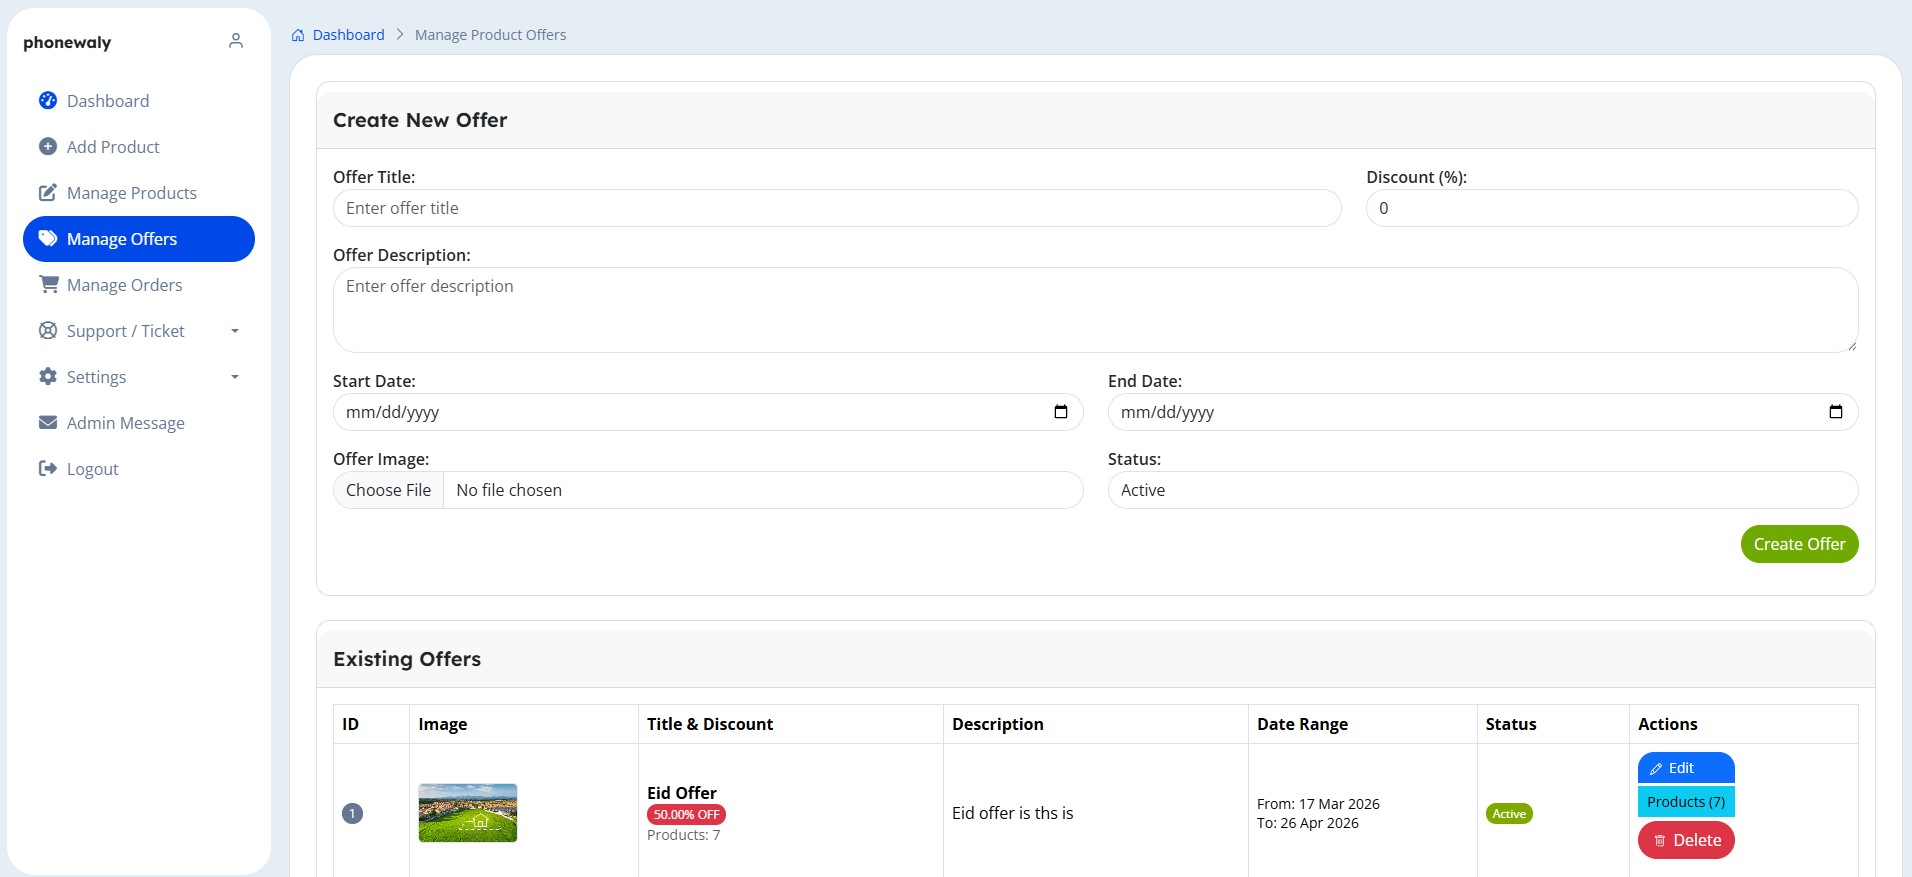Expand the Settings submenu arrow
This screenshot has width=1912, height=877.
(235, 377)
